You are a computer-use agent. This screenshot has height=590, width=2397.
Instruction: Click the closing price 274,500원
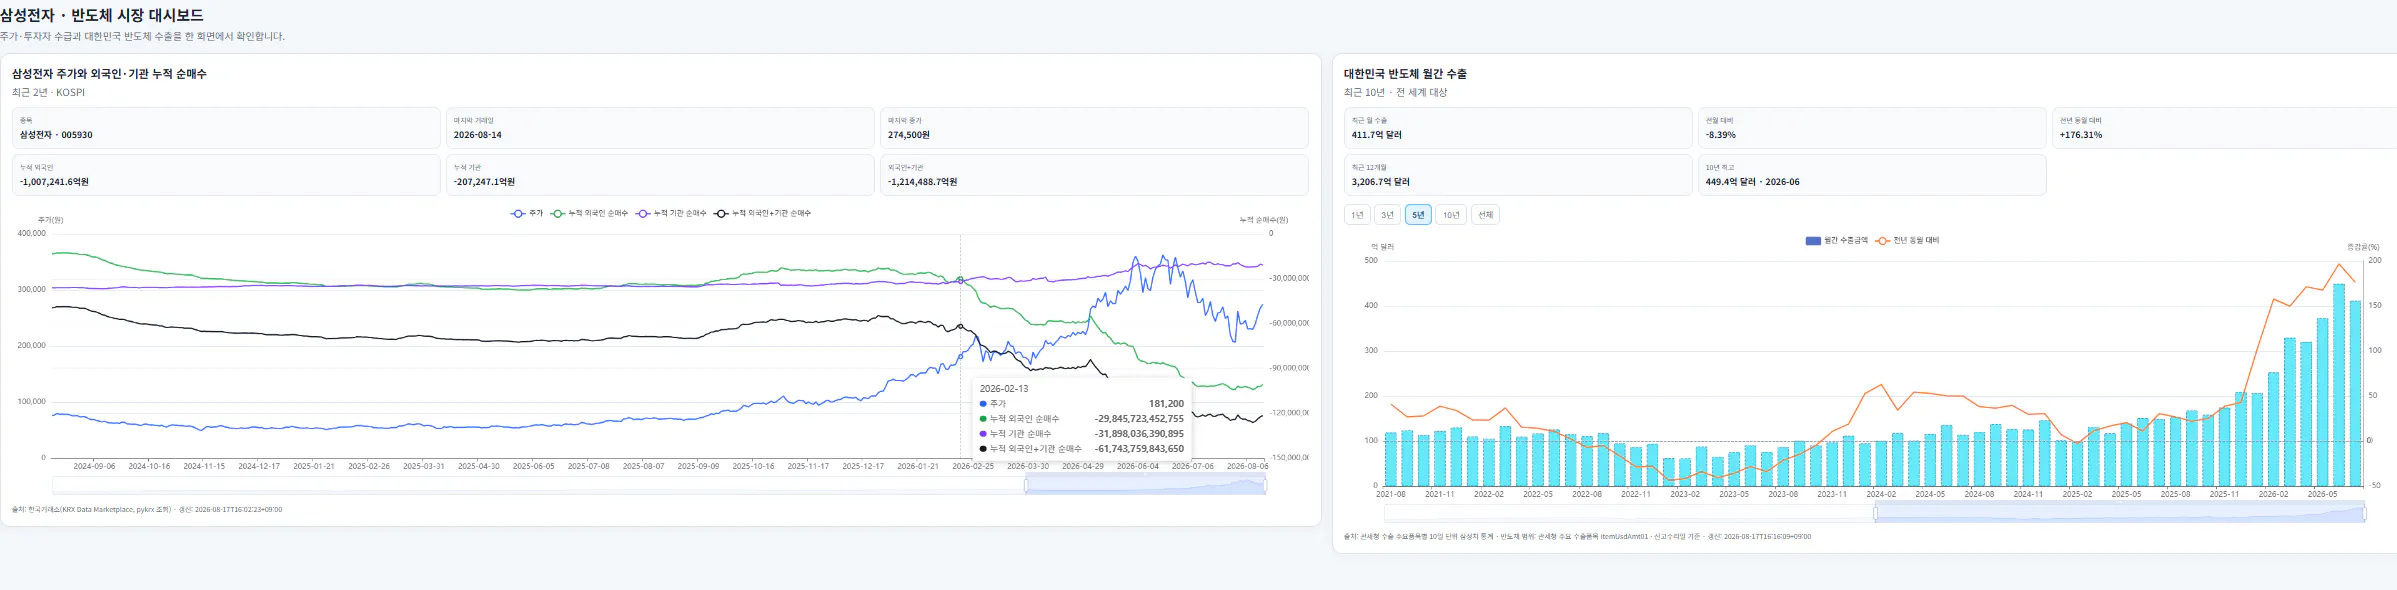coord(909,135)
